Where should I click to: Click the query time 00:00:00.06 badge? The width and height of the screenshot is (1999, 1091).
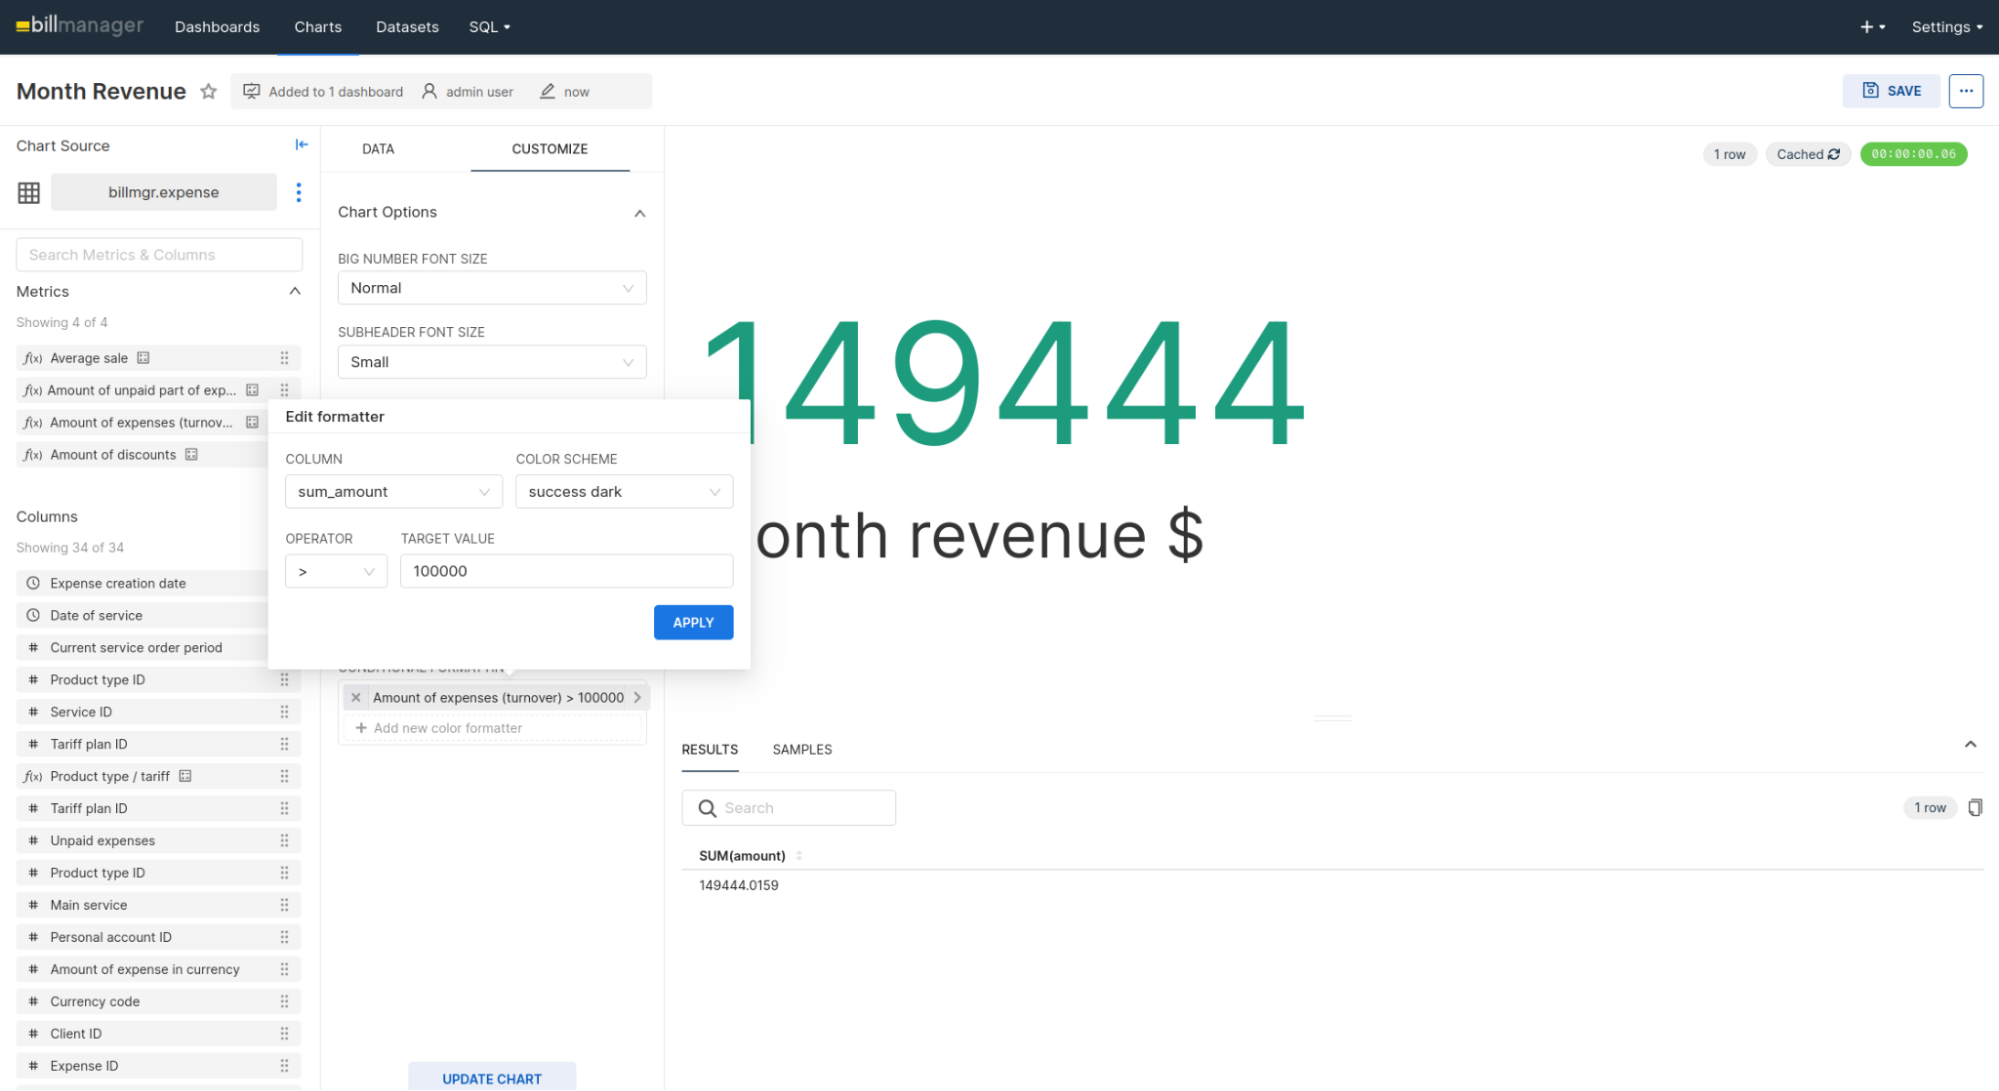point(1913,154)
